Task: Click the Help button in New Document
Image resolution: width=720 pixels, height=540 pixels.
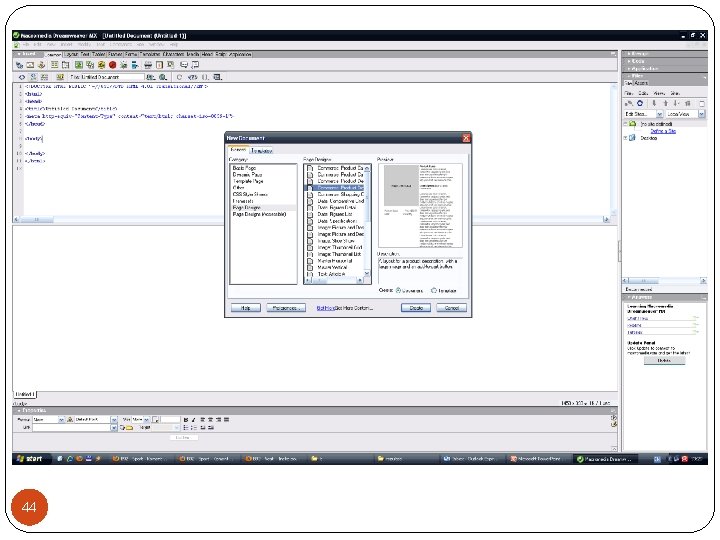Action: point(246,308)
